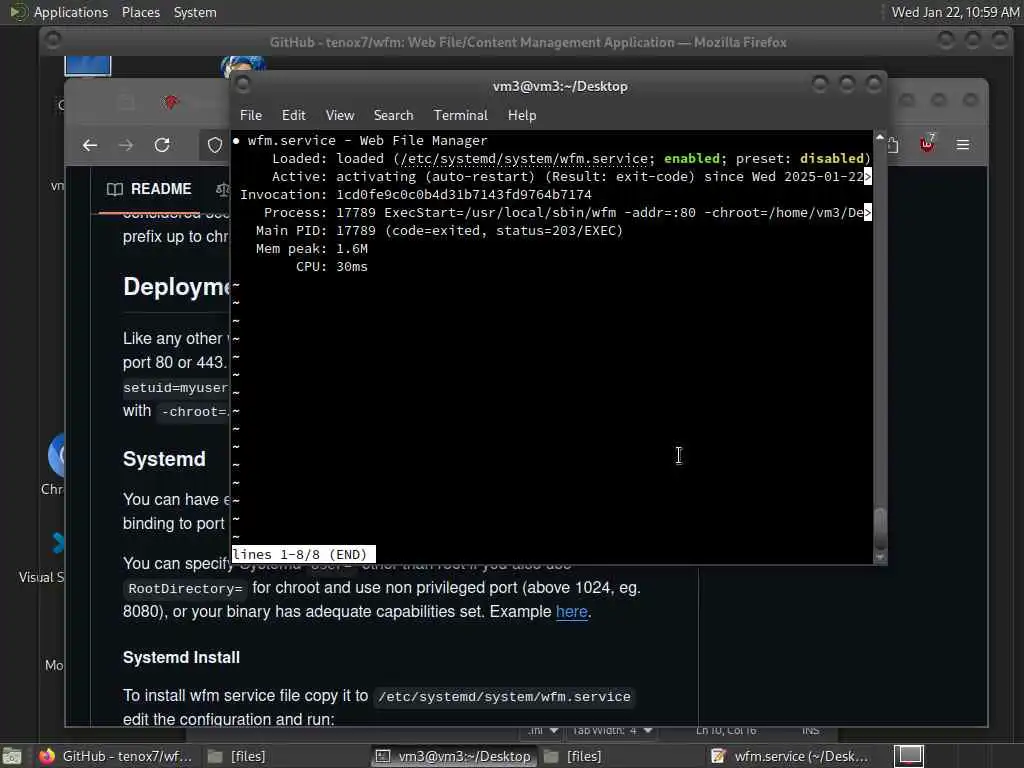Screen dimensions: 1024x768
Task: Open the System menu
Action: 195,12
